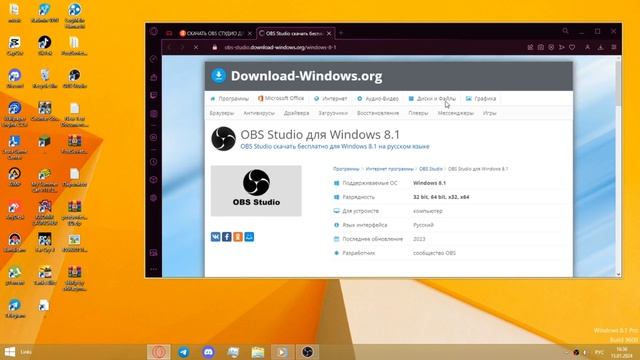Click OBS Studio breadcrumb link

point(431,169)
